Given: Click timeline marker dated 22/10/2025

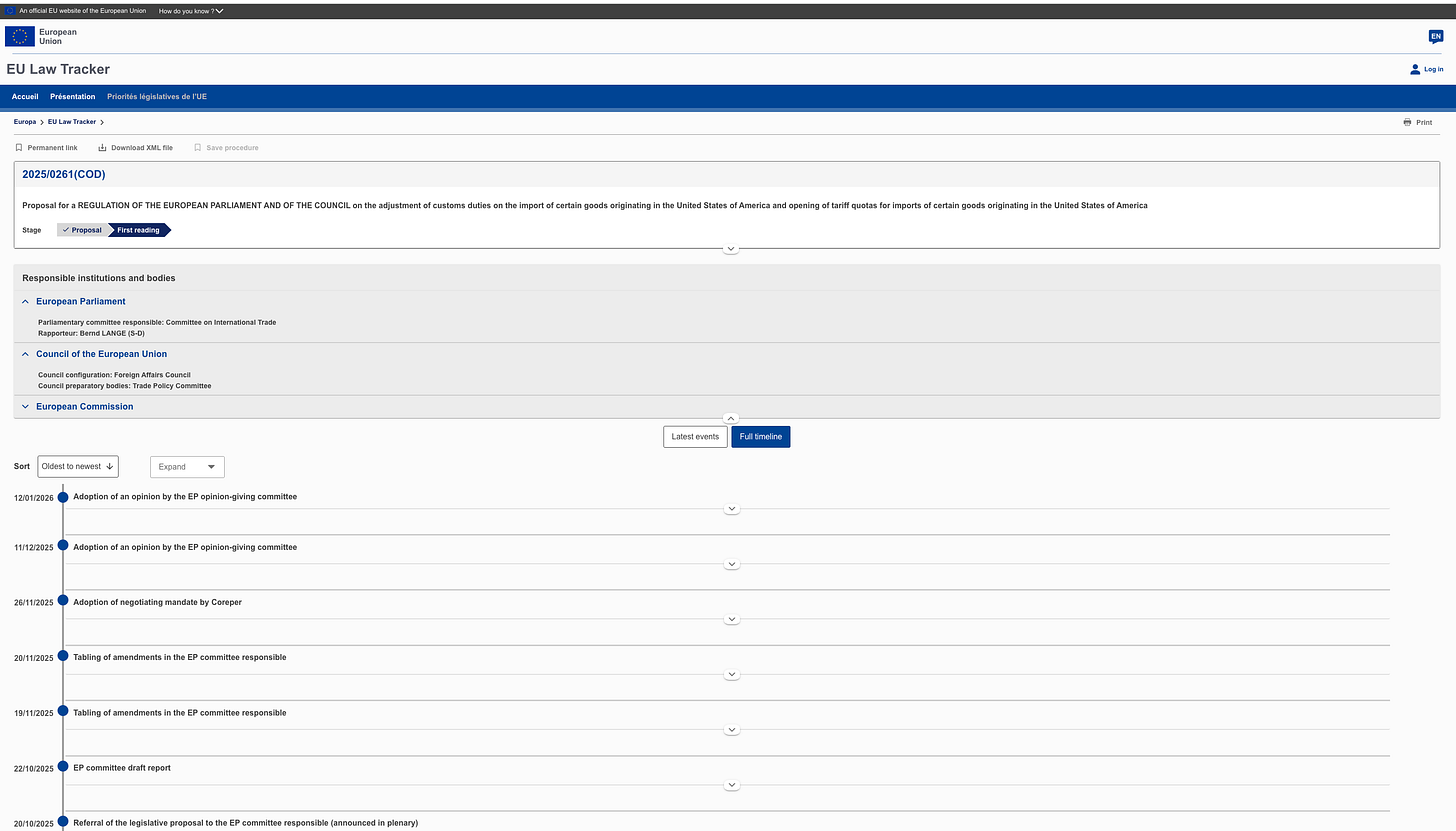Looking at the screenshot, I should pyautogui.click(x=63, y=766).
